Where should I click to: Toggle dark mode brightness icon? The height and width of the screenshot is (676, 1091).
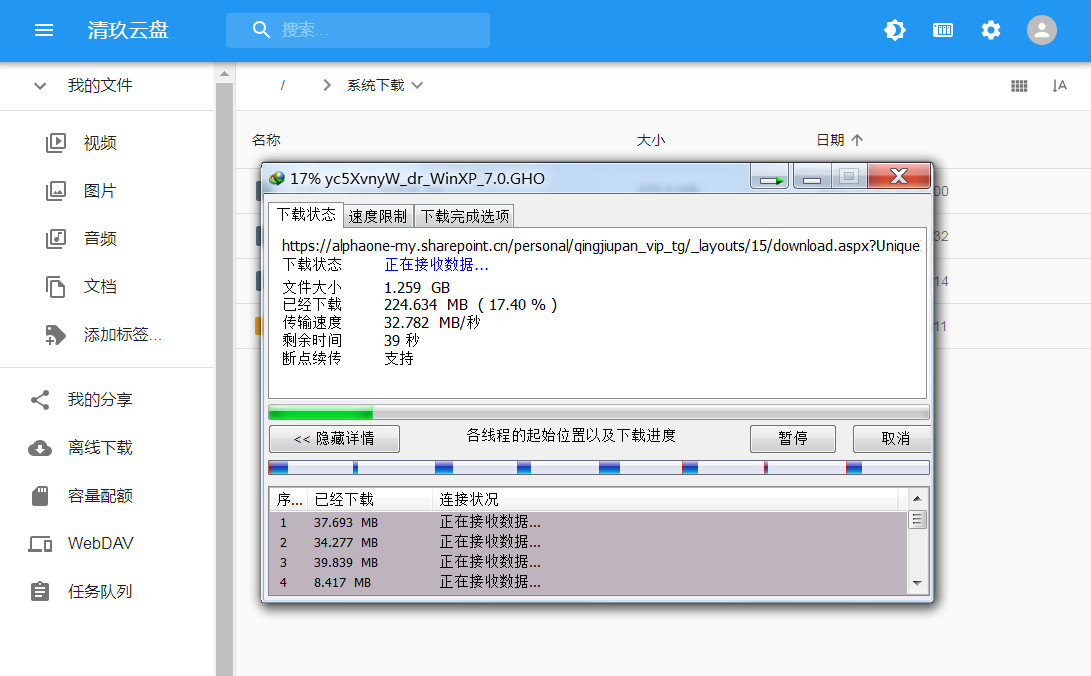[x=895, y=30]
